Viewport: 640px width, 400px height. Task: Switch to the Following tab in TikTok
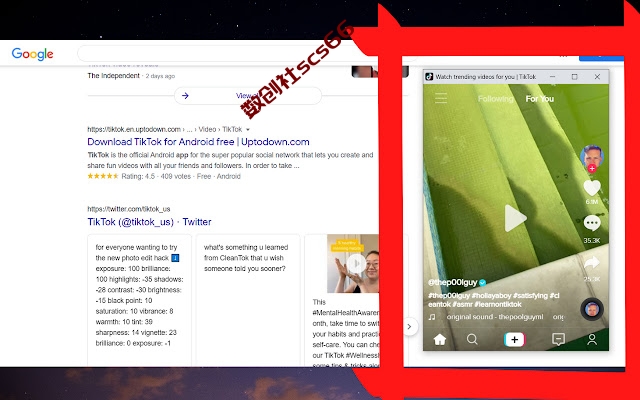[496, 99]
